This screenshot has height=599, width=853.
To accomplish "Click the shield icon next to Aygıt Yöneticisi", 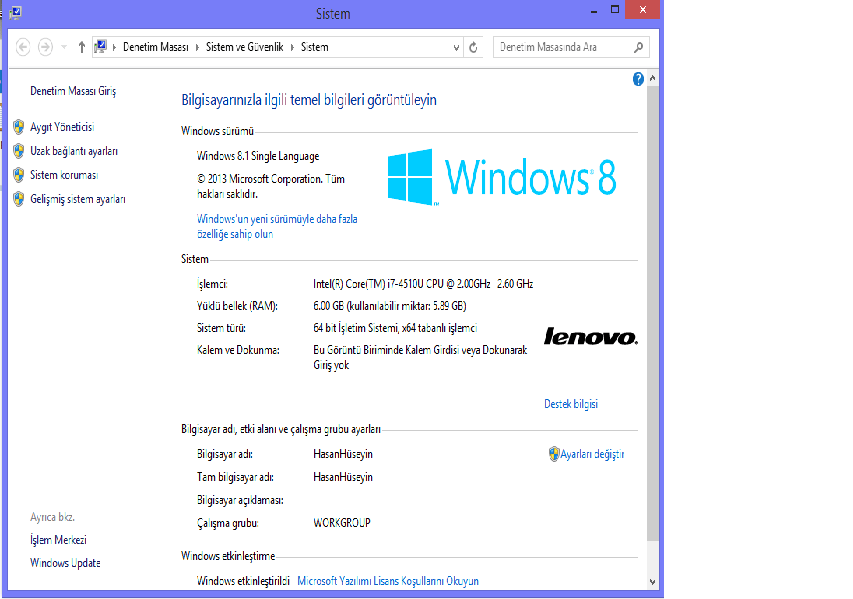I will (x=18, y=127).
